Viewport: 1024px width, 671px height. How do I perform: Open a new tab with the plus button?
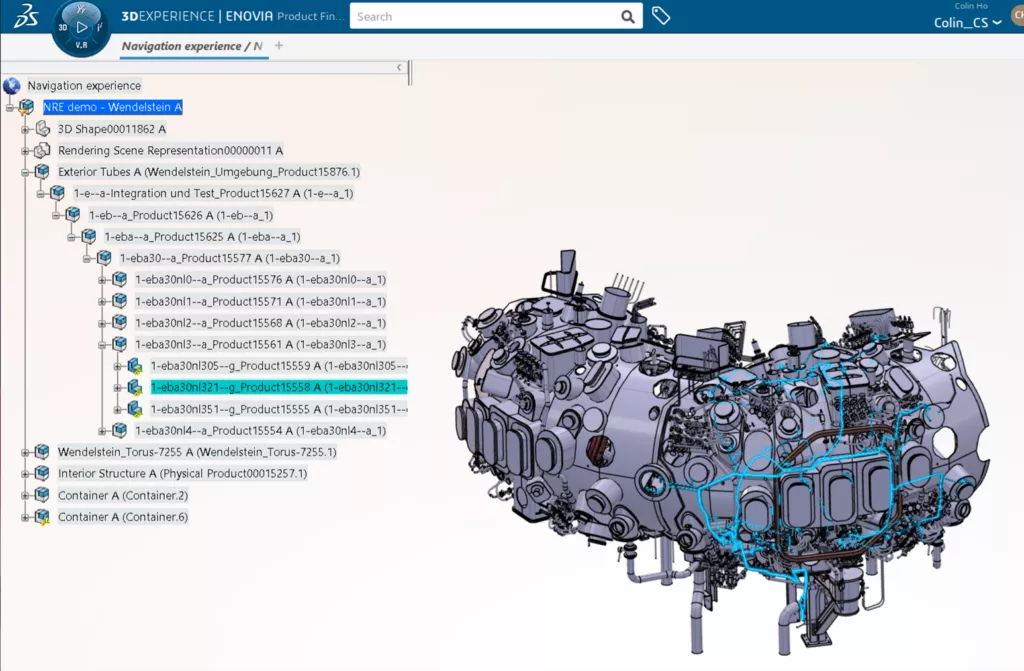pyautogui.click(x=278, y=46)
